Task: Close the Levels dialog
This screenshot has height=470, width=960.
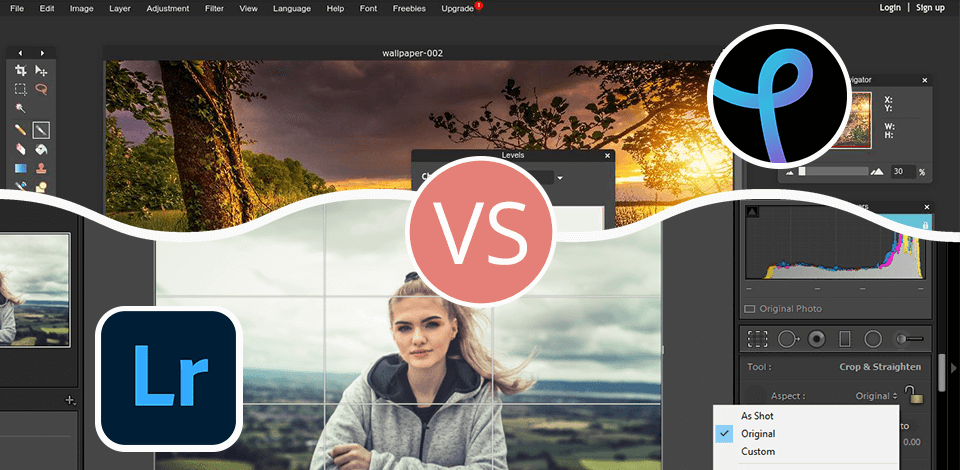Action: [607, 155]
